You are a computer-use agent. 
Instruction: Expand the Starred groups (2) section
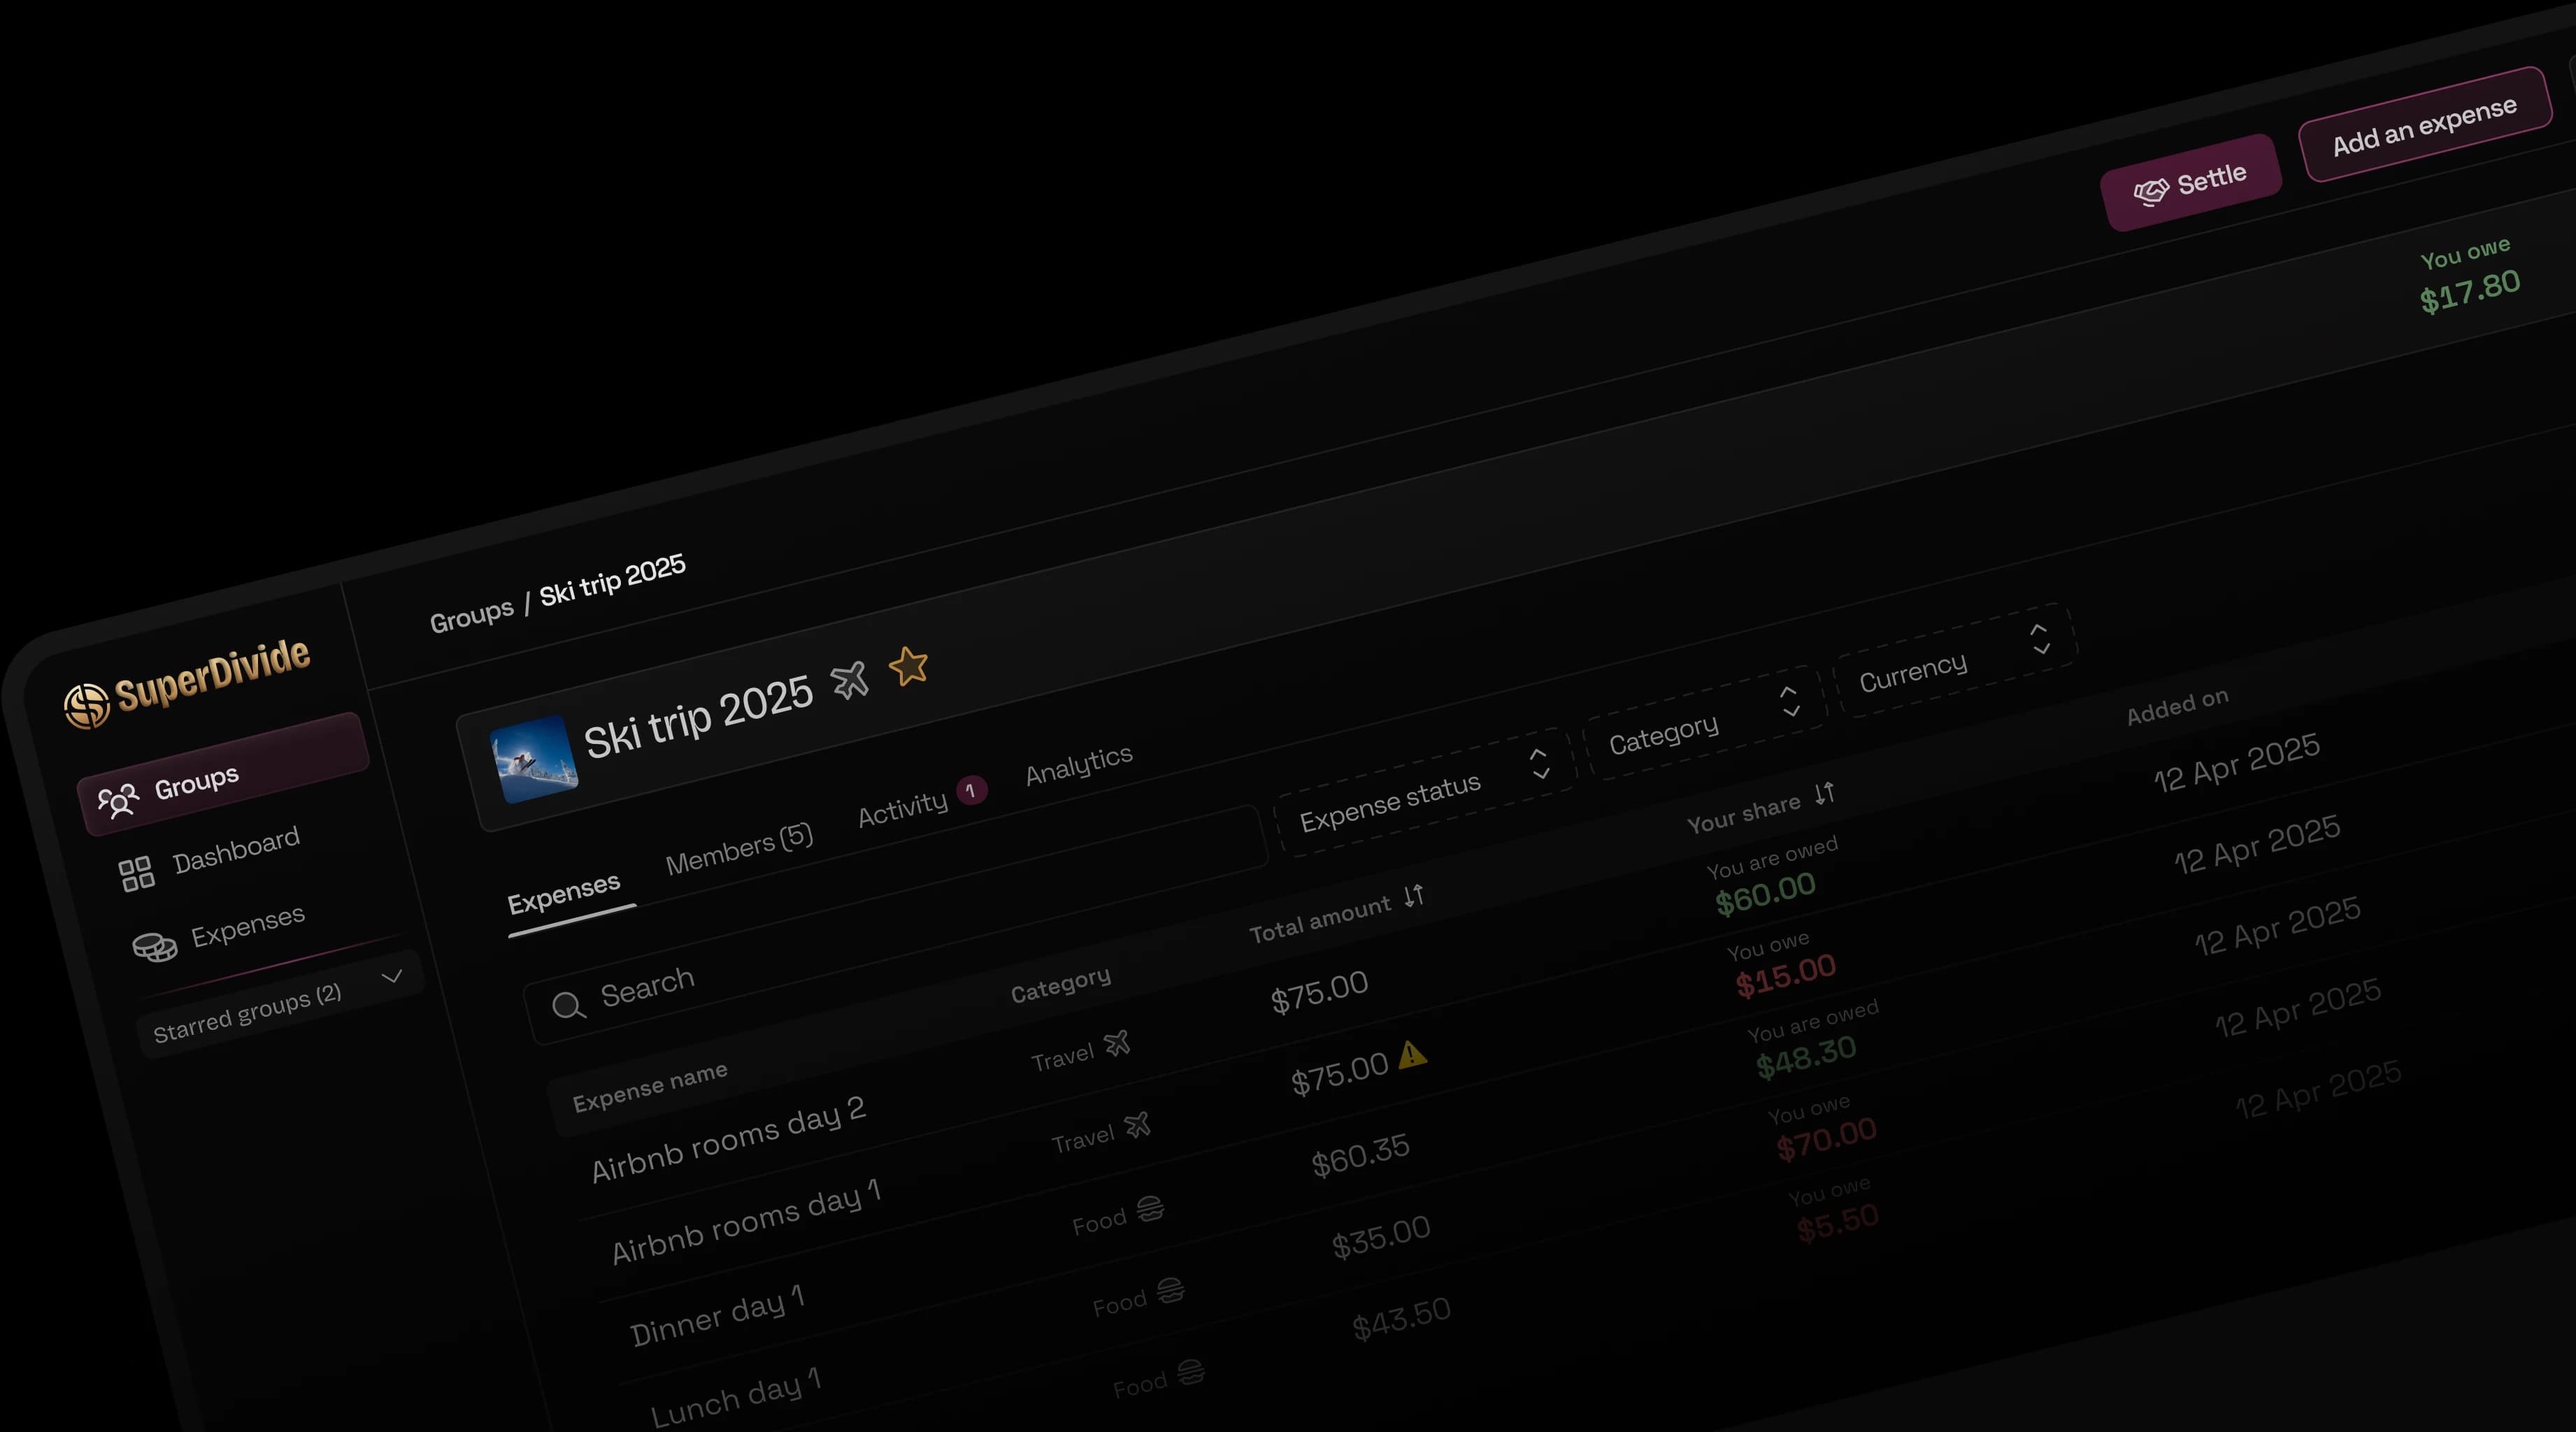coord(281,1003)
